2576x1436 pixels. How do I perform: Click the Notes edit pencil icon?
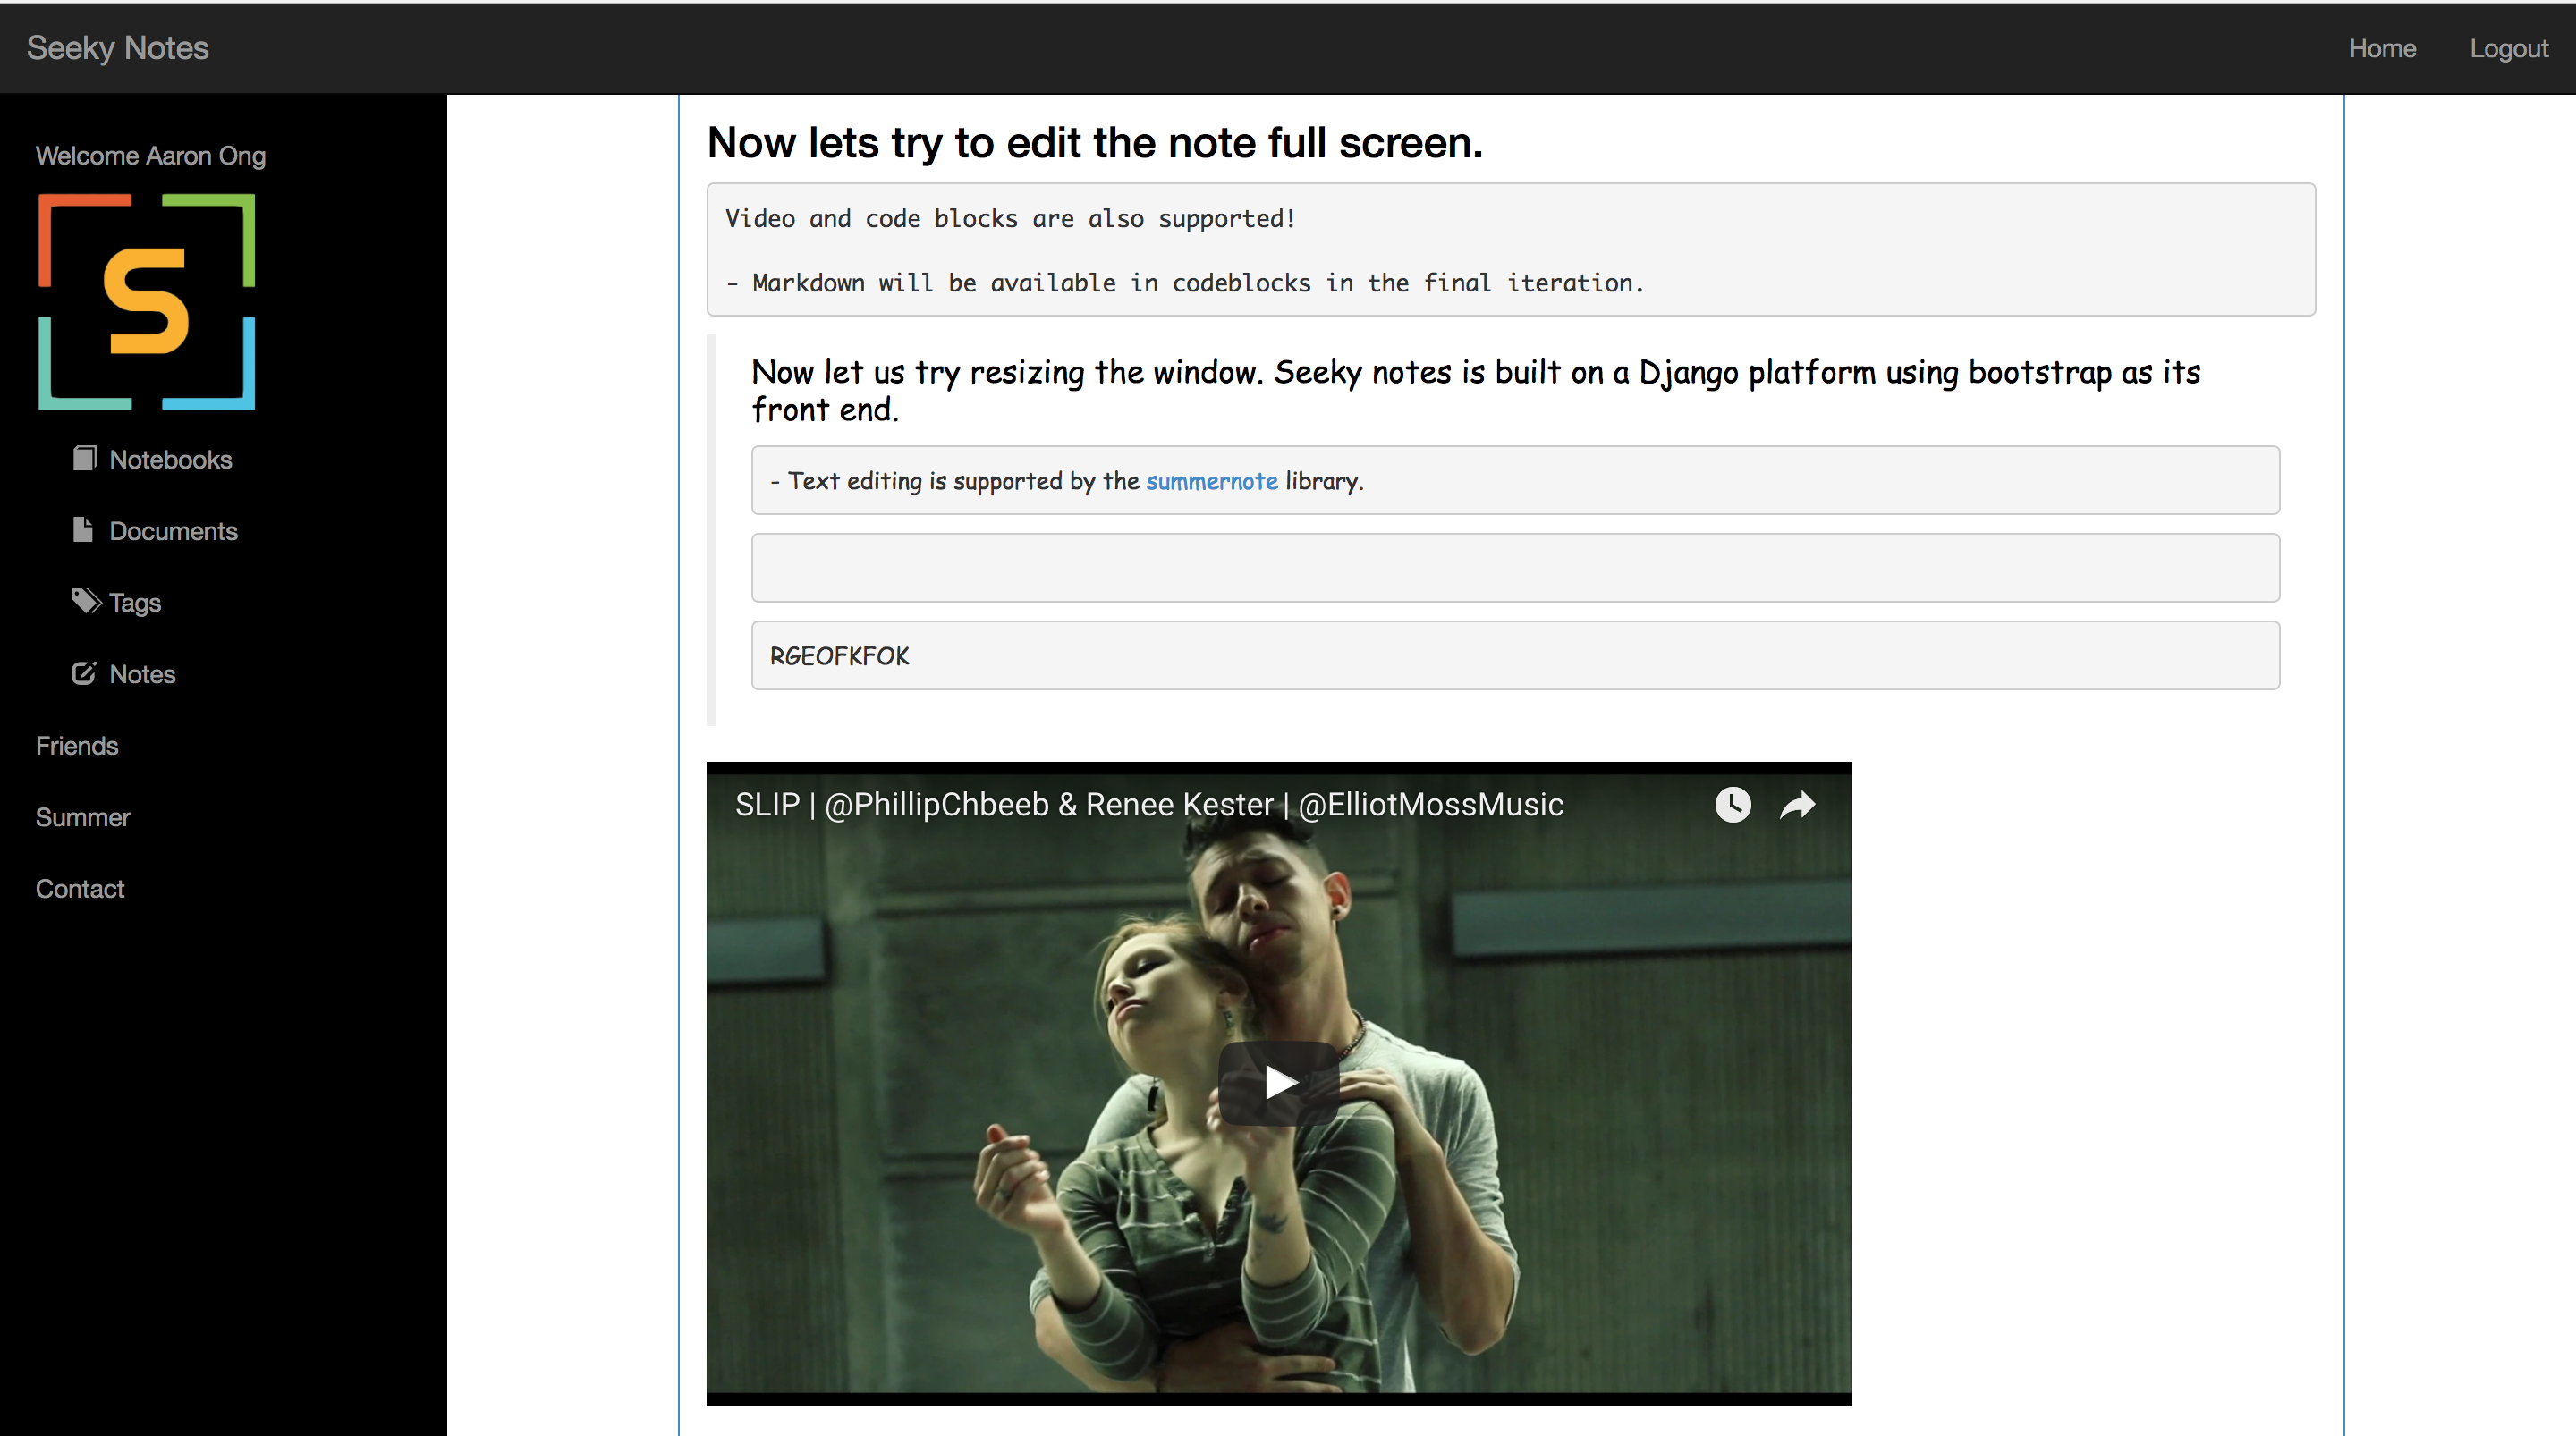point(84,673)
